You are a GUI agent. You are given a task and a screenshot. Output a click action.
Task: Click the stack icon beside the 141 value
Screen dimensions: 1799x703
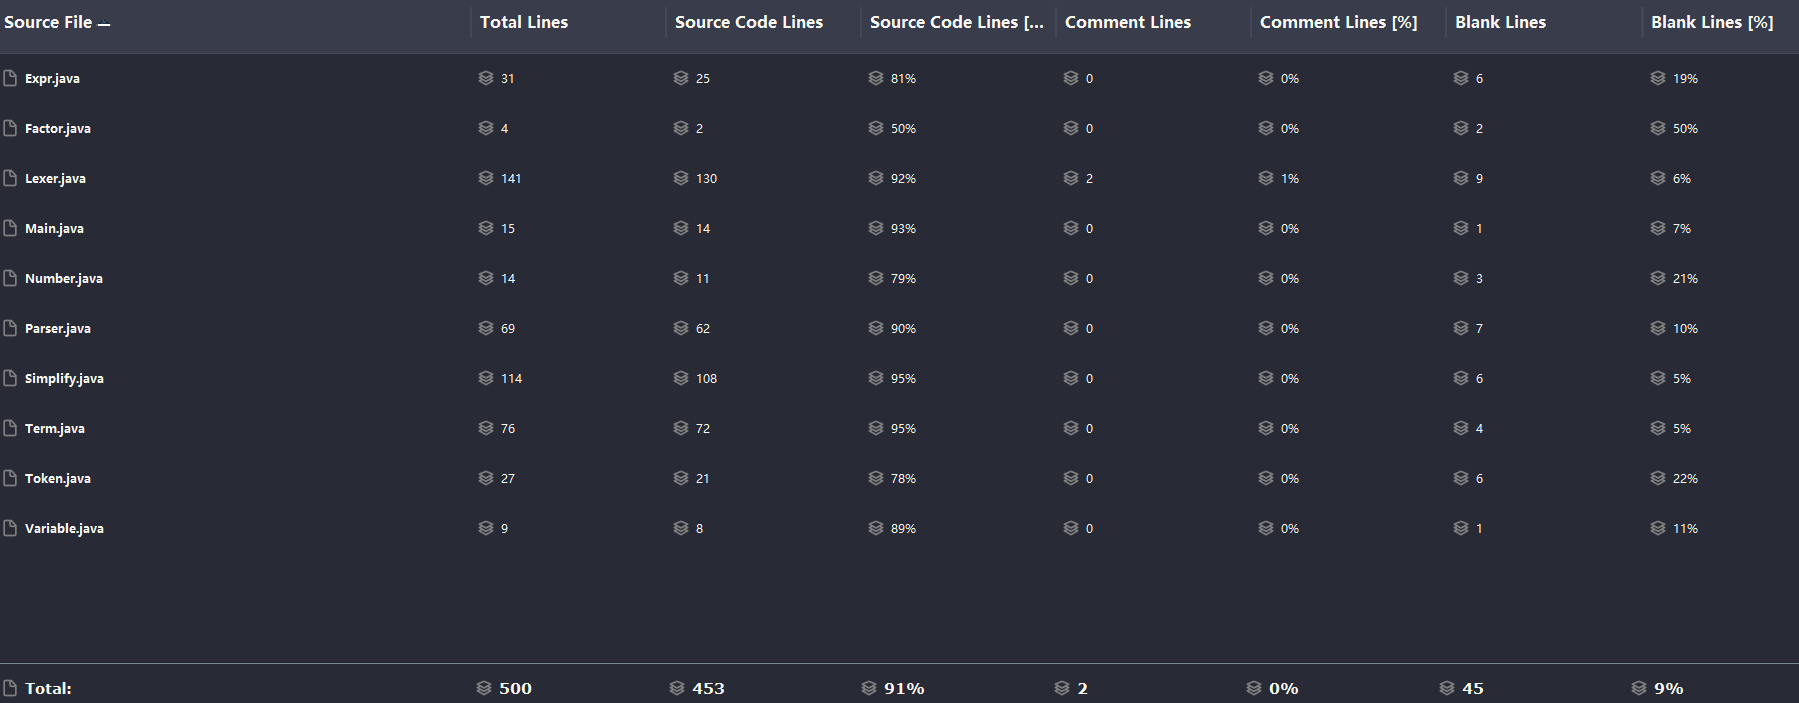click(x=486, y=178)
